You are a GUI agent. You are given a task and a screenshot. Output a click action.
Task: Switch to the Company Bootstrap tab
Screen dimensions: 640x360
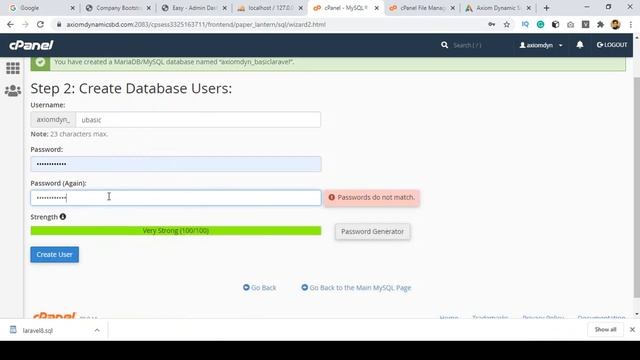coord(117,8)
